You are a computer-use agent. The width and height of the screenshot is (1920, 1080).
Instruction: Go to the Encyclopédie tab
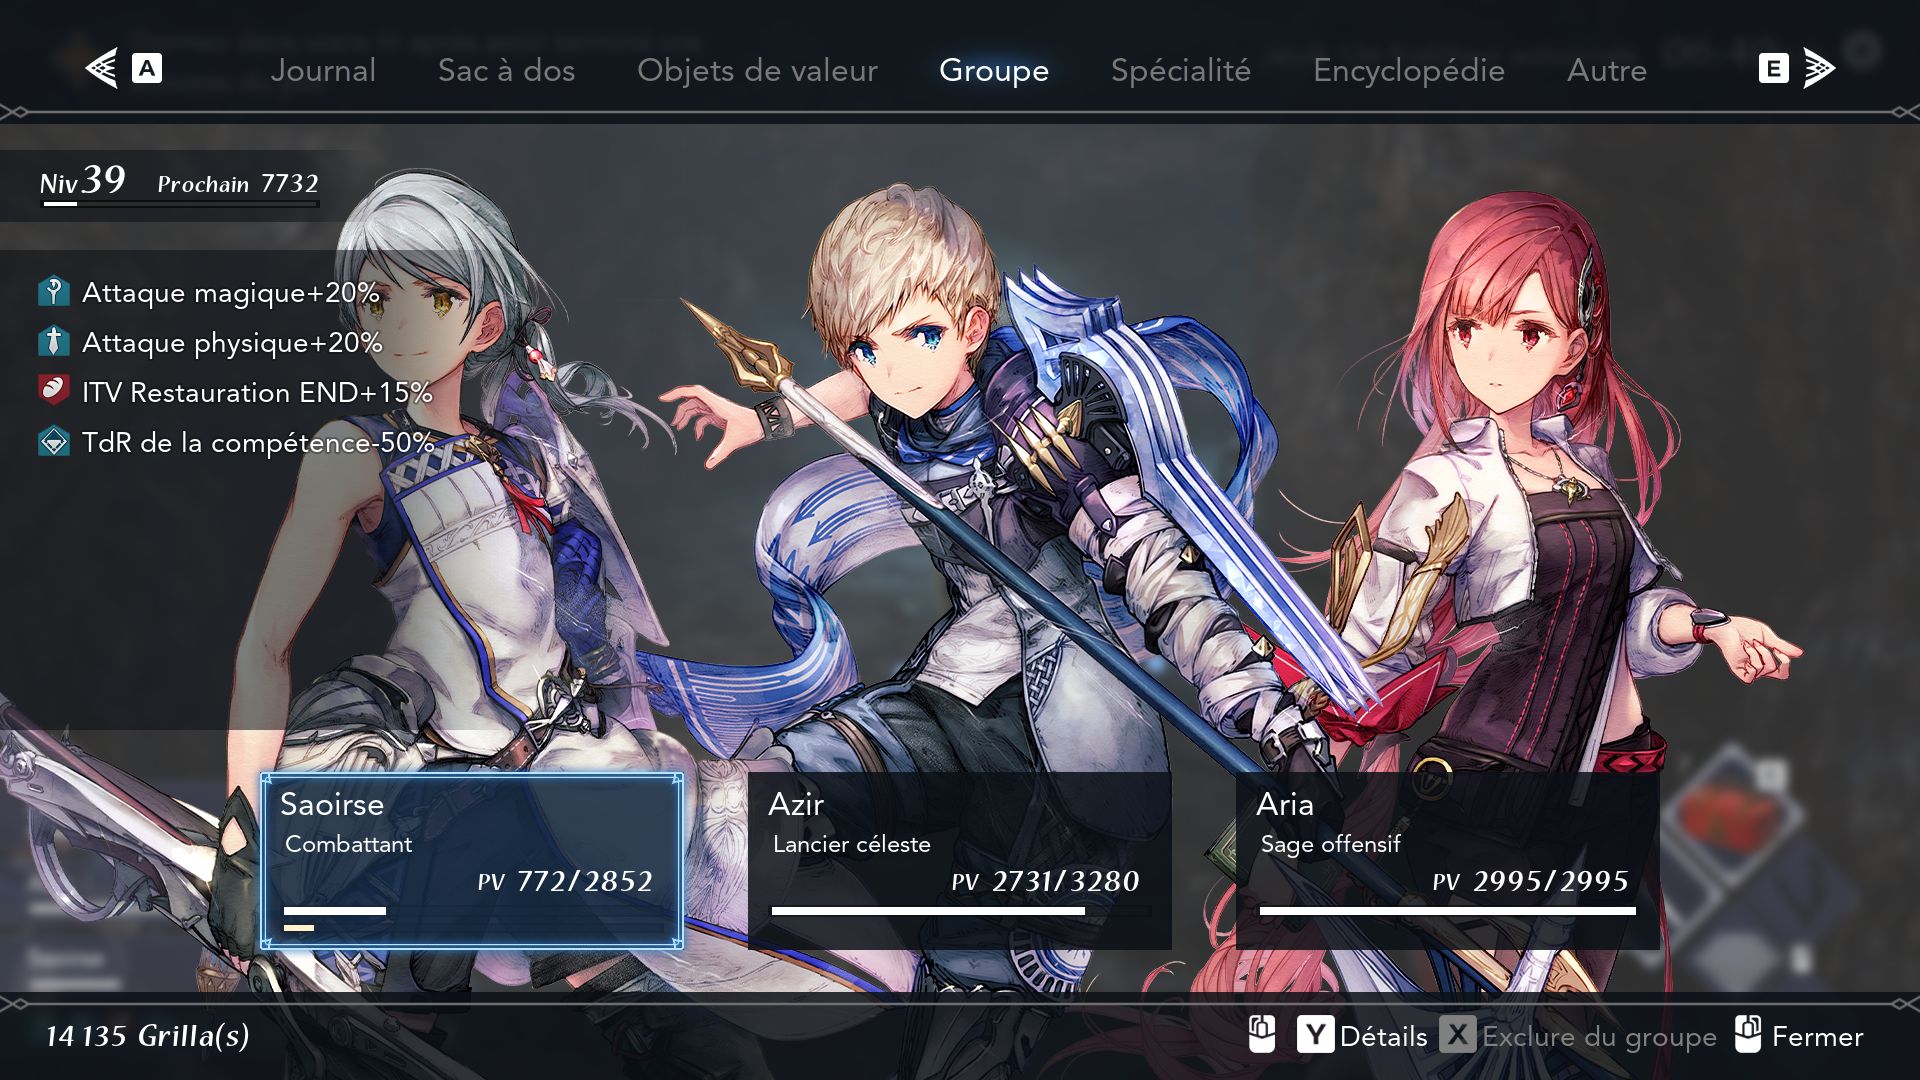1409,70
